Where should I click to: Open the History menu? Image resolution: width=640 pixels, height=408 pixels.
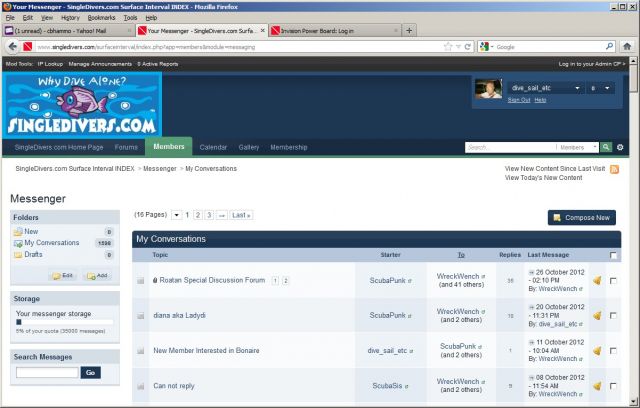point(70,18)
